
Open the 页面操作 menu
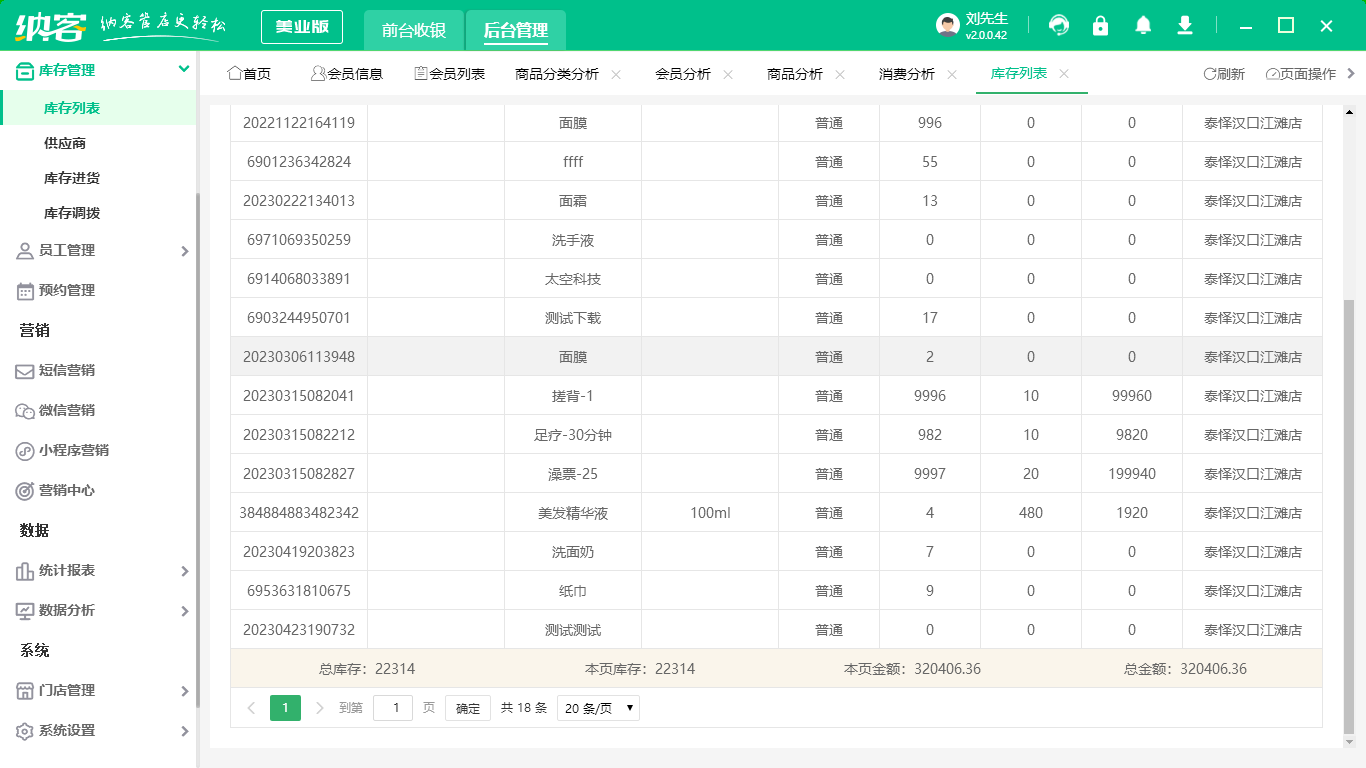click(1300, 74)
